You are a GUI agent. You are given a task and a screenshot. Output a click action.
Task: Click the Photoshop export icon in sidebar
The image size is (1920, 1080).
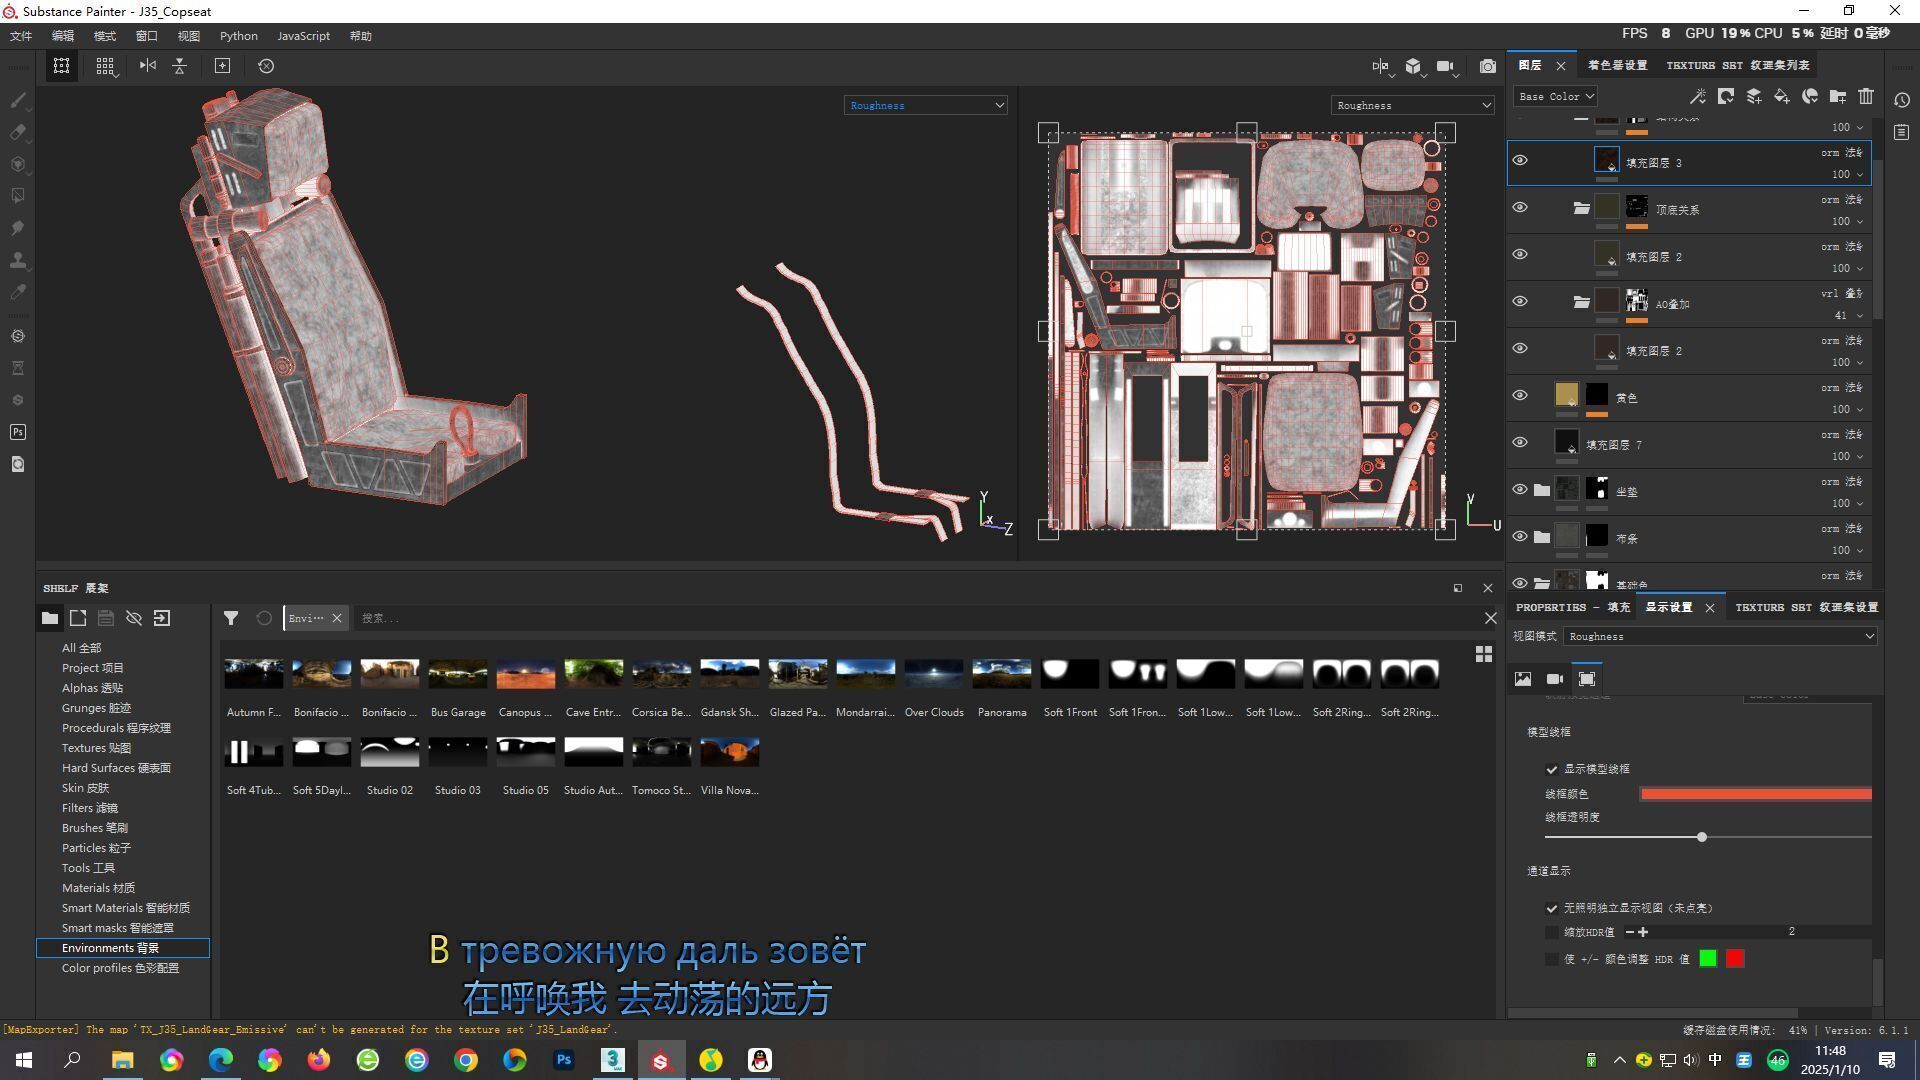(17, 432)
